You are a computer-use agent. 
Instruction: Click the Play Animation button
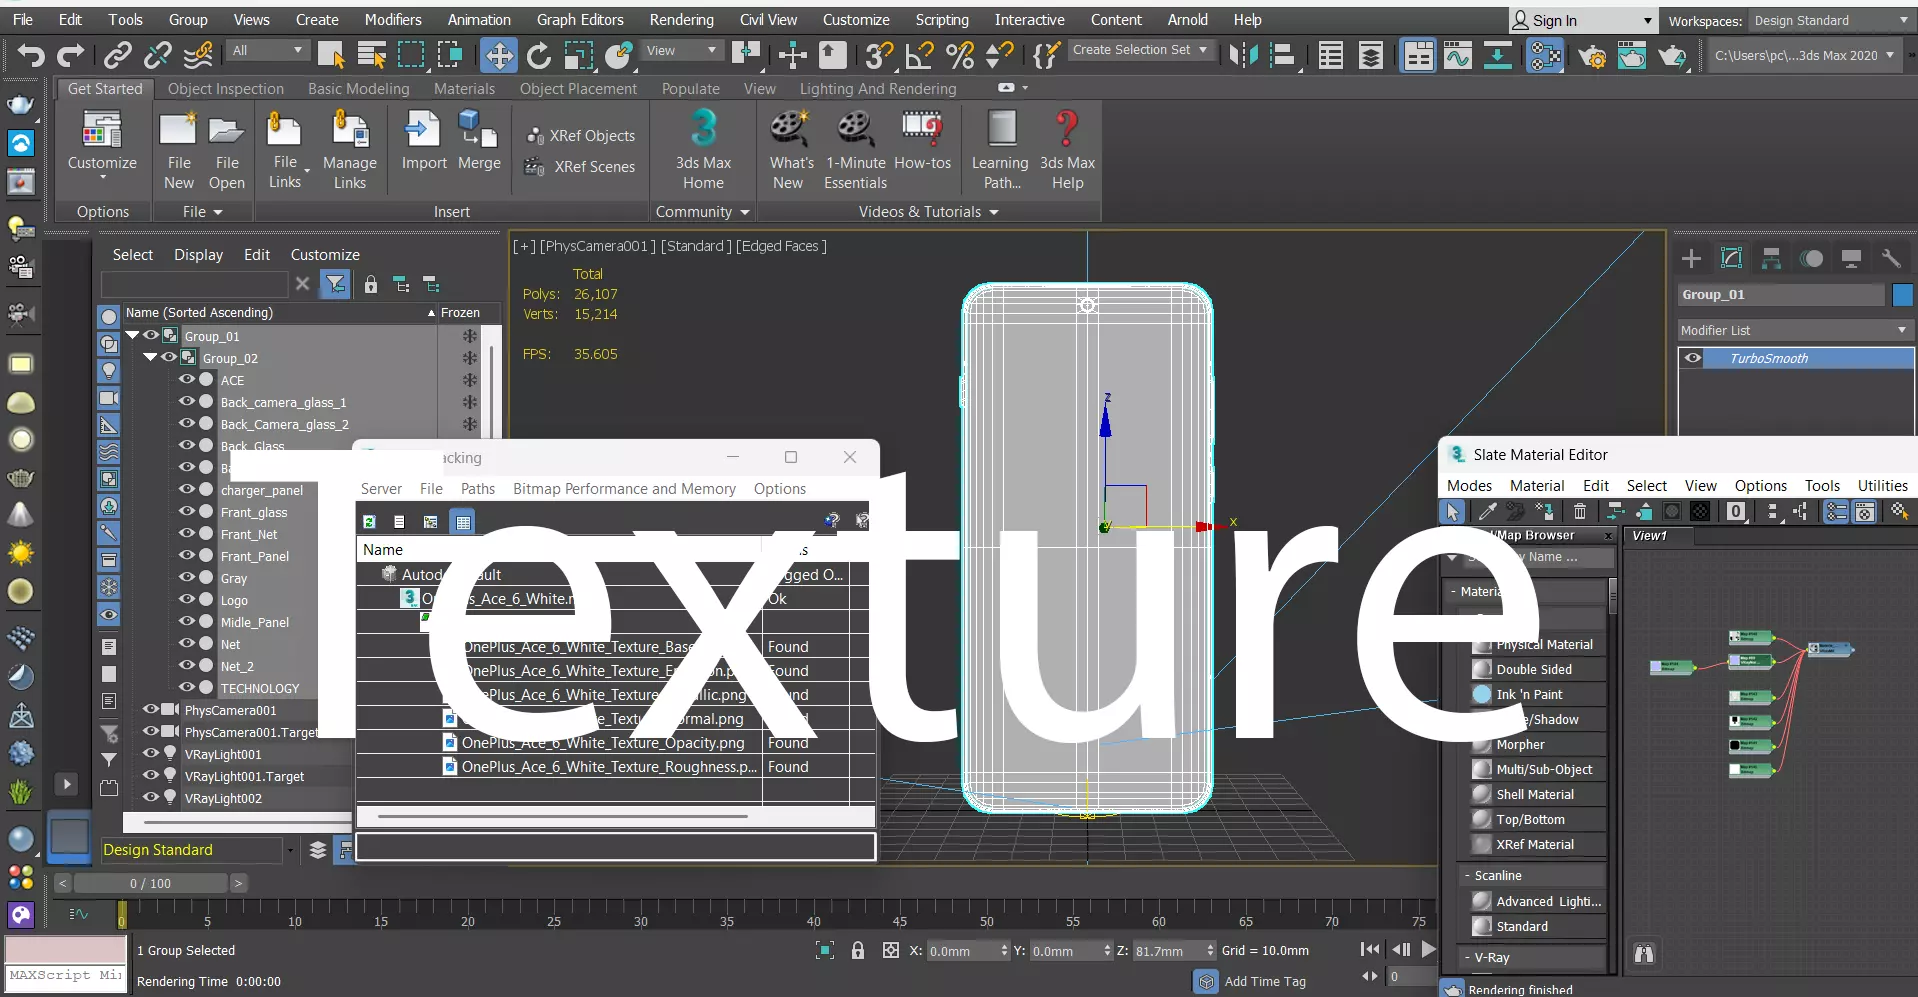pos(1429,950)
